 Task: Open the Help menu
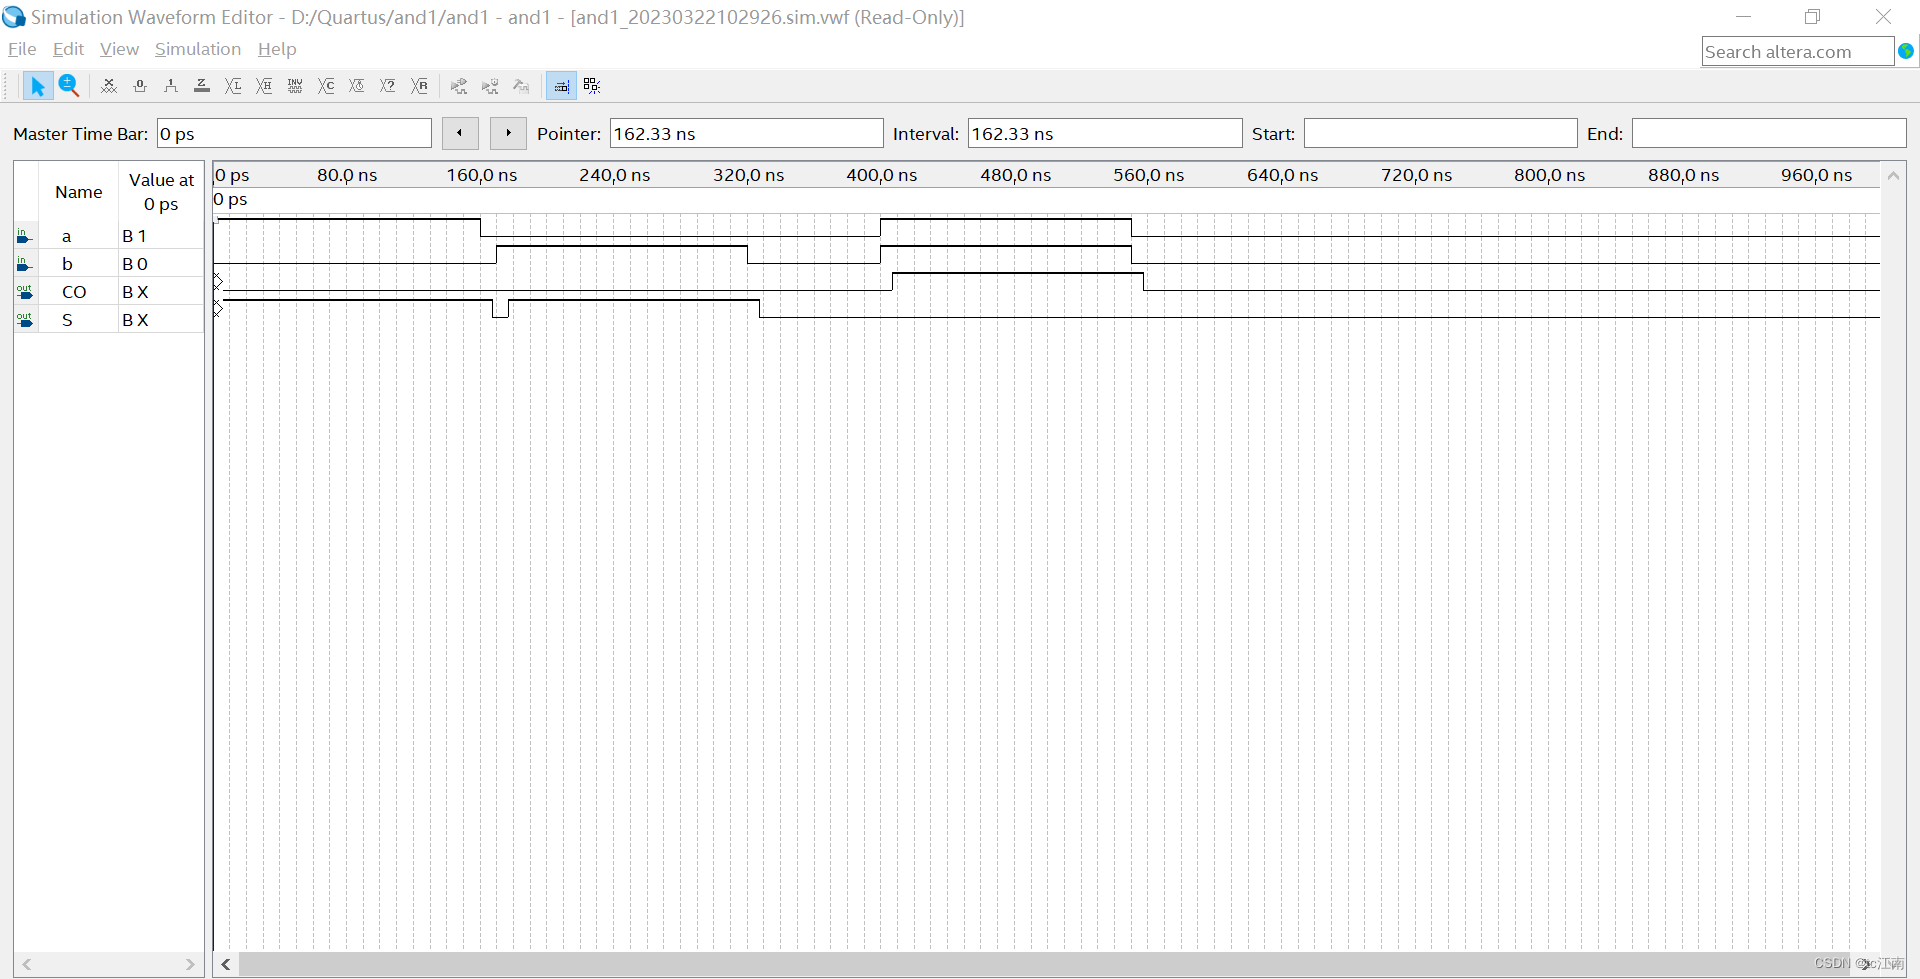[277, 49]
